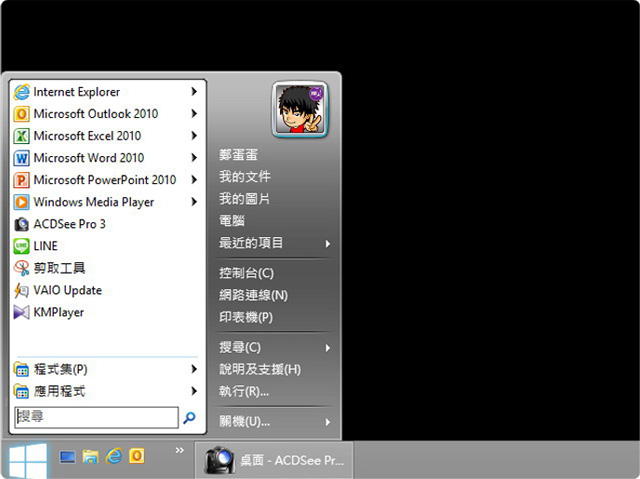Select 搜尋(C) menu entry

click(240, 347)
